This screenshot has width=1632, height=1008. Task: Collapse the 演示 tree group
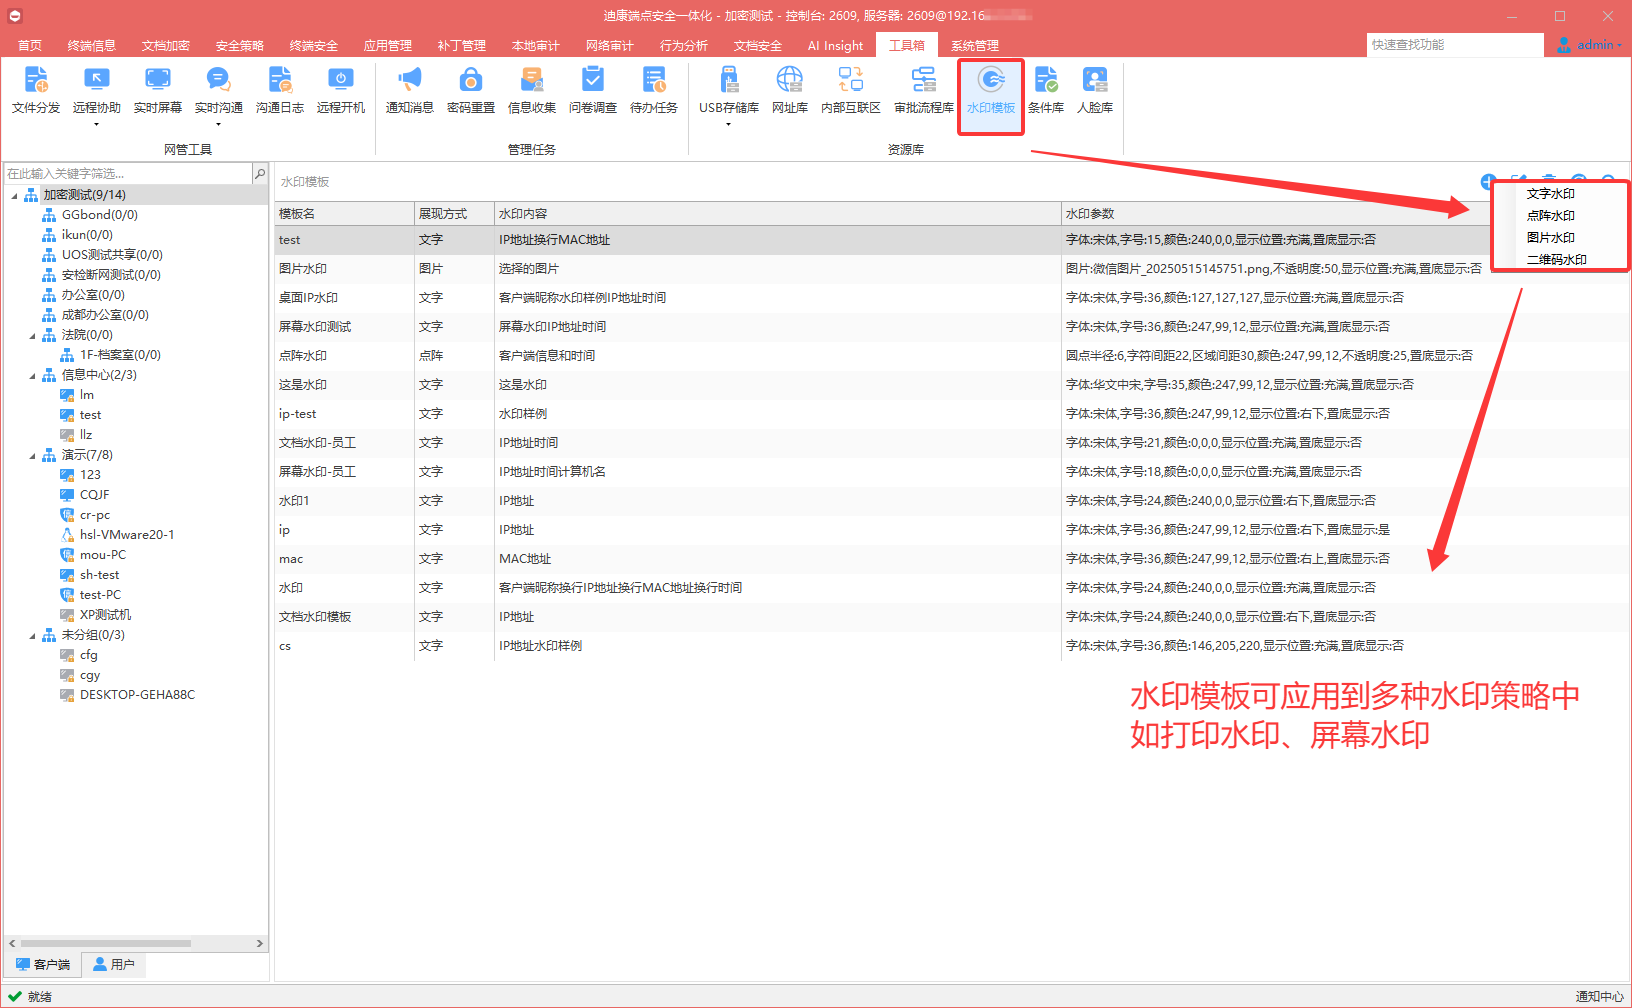(32, 455)
